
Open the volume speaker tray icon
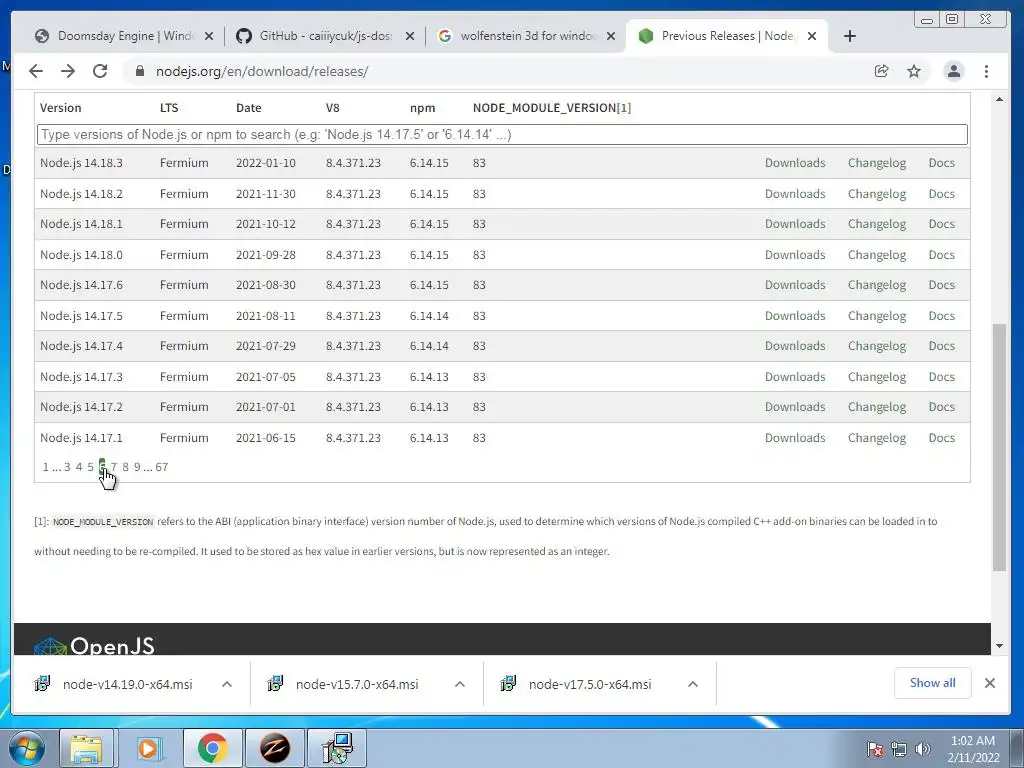(923, 749)
